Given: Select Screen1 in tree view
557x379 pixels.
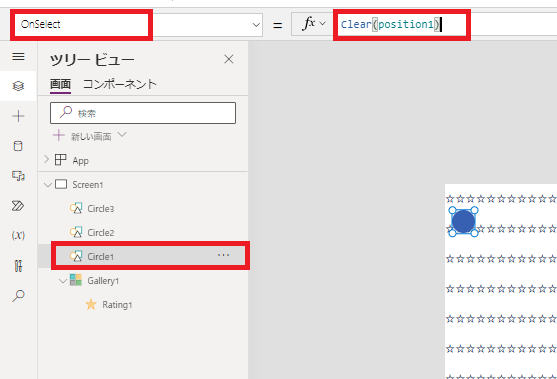Looking at the screenshot, I should (88, 185).
